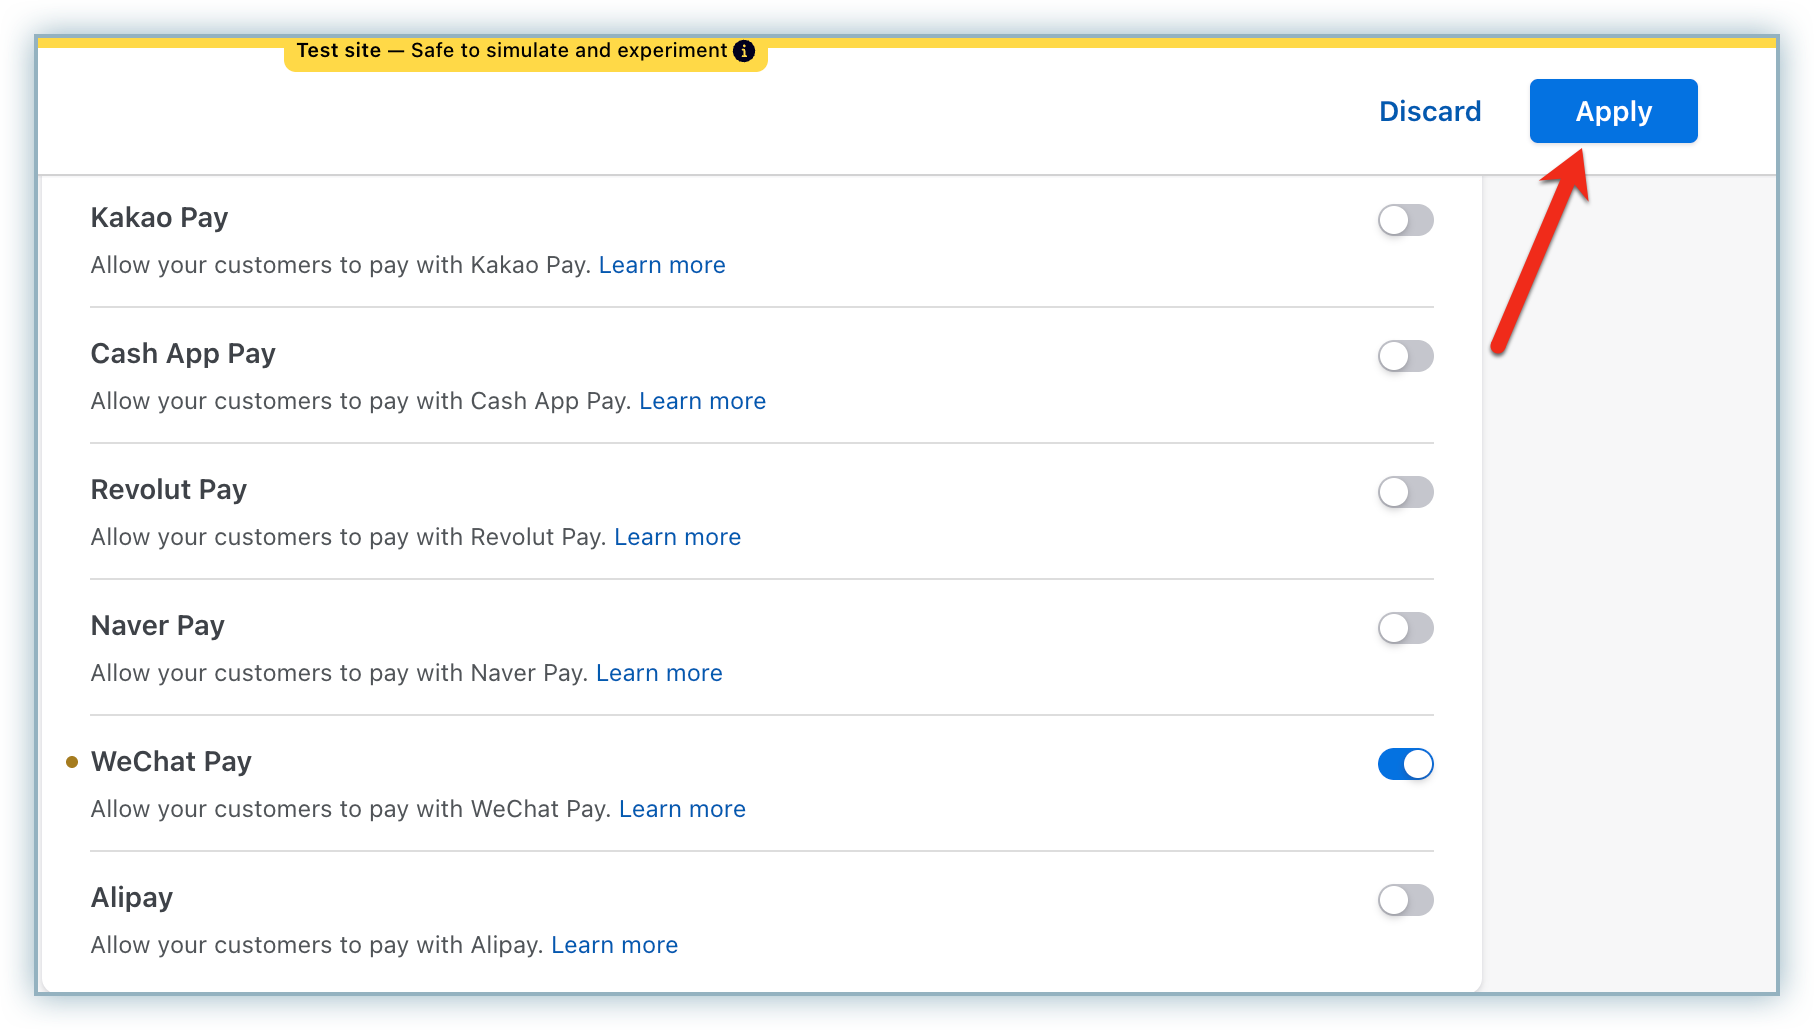
Task: Enable the Cash App Pay toggle
Action: pyautogui.click(x=1405, y=356)
